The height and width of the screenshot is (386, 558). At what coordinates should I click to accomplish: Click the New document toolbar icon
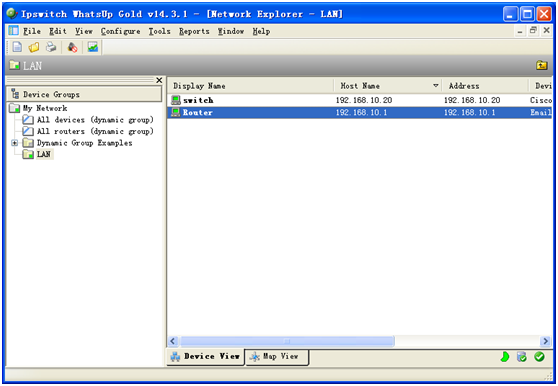point(17,47)
